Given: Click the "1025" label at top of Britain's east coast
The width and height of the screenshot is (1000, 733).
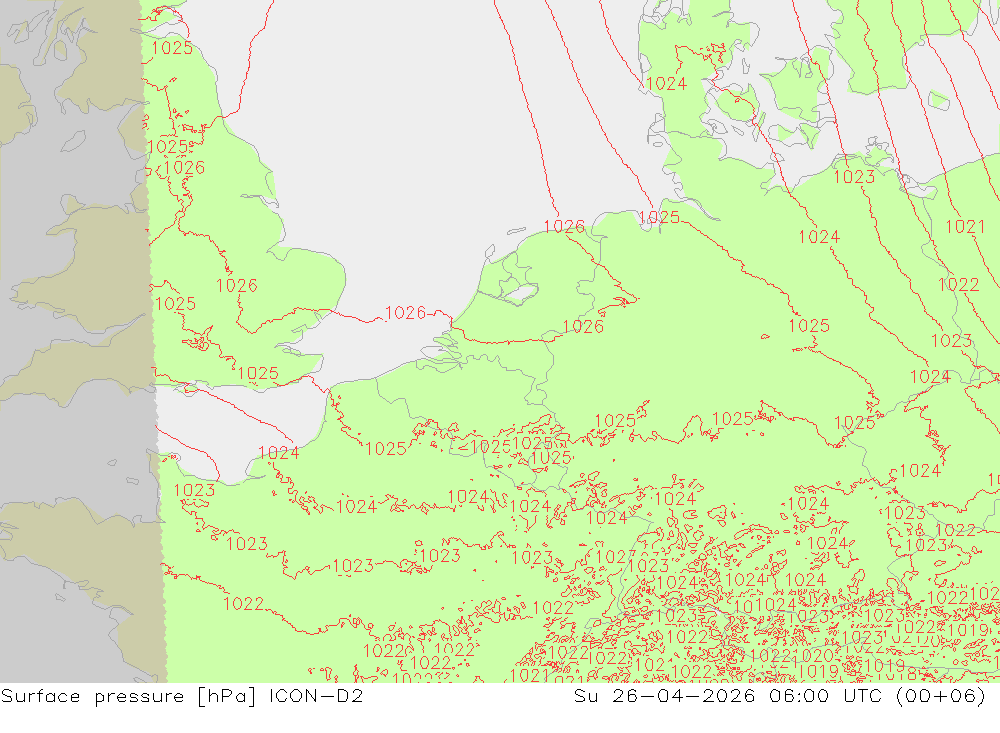Looking at the screenshot, I should pyautogui.click(x=172, y=48).
